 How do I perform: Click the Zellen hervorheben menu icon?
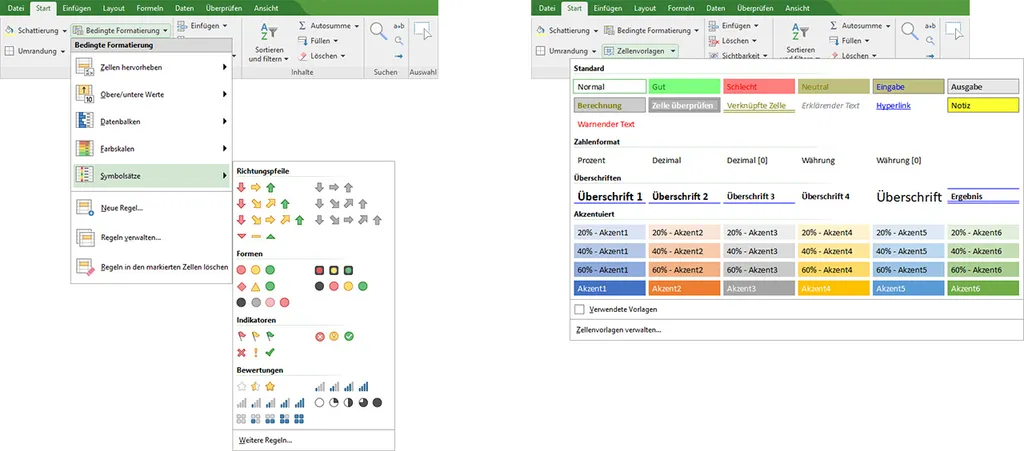coord(86,67)
